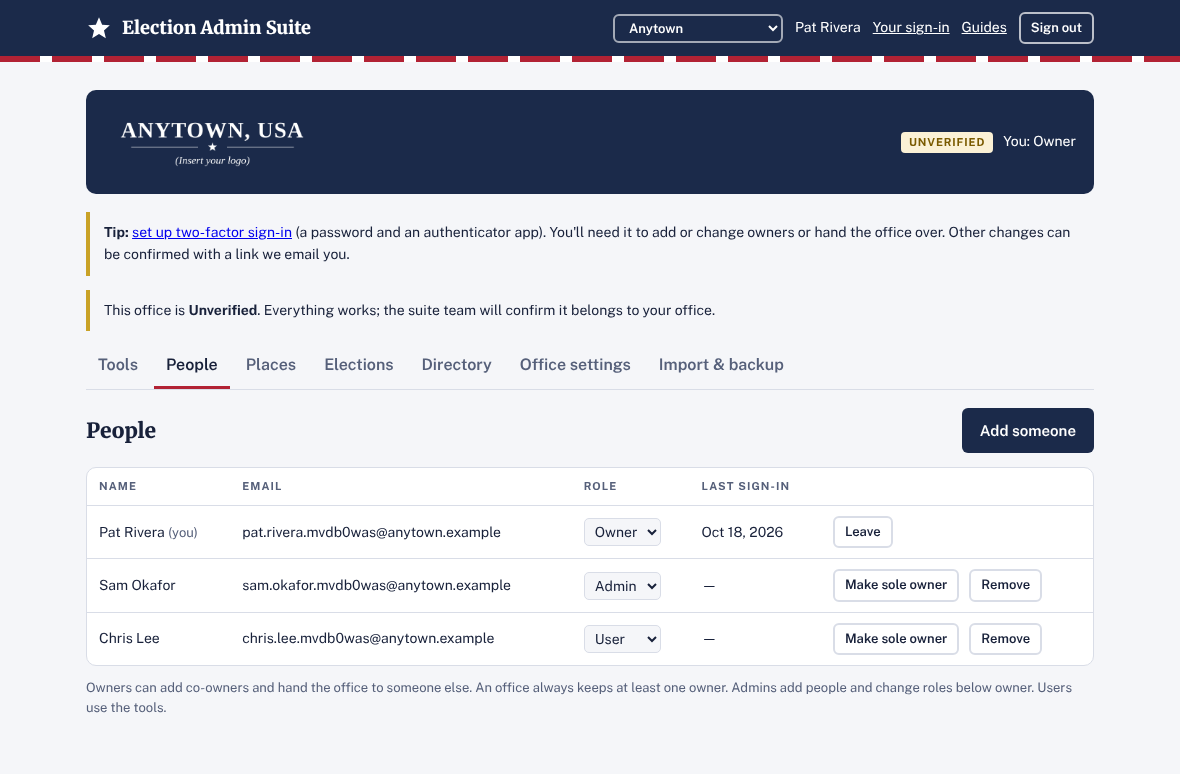Screen dimensions: 1180x774
Task: Click the LAST SIGN-IN column header
Action: pos(746,487)
